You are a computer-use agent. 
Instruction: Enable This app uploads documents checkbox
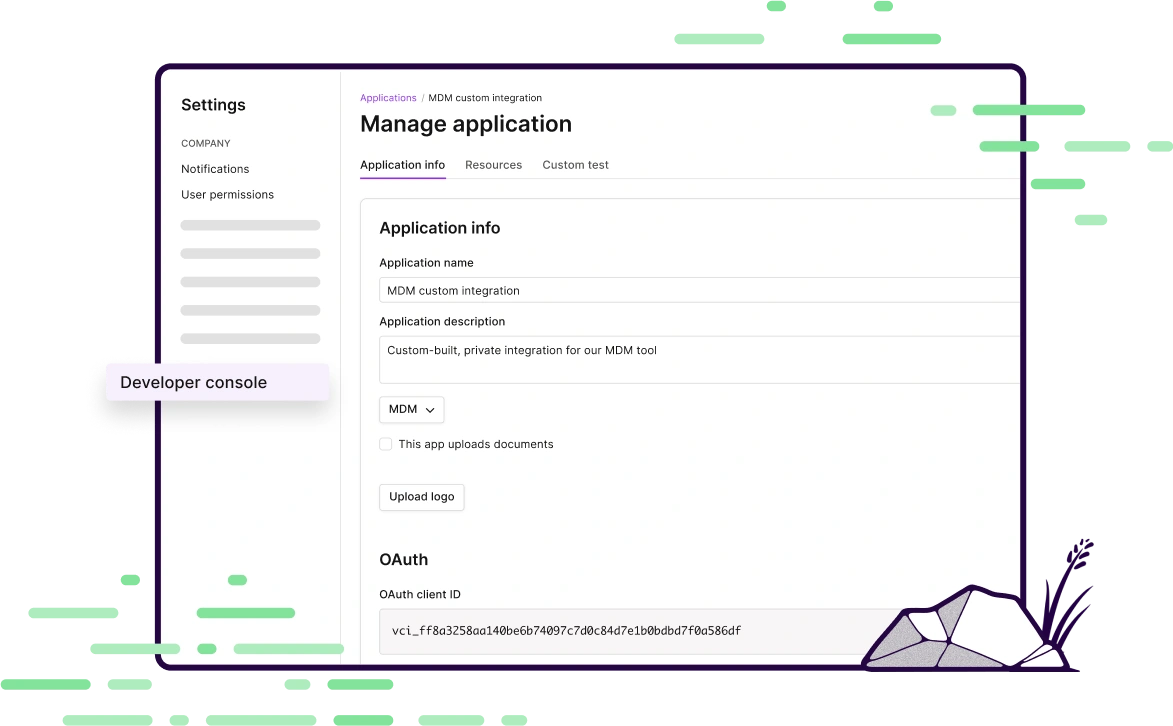[385, 444]
